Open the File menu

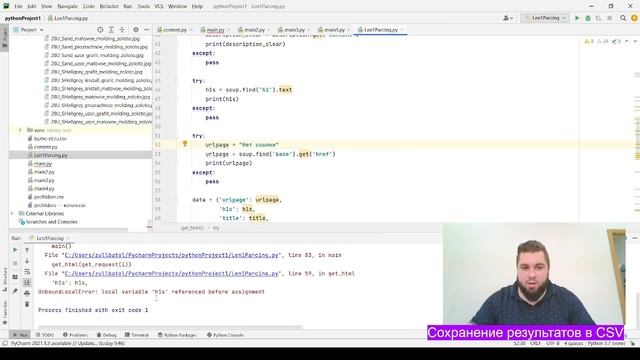click(x=18, y=6)
